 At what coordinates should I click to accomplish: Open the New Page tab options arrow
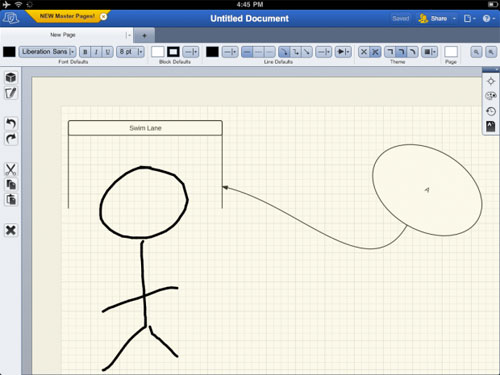point(128,35)
